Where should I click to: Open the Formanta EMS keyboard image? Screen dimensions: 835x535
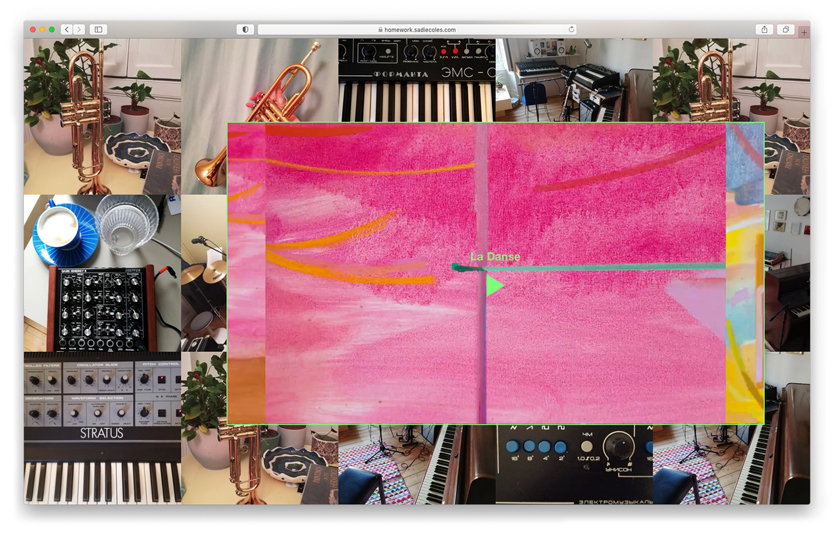(416, 79)
